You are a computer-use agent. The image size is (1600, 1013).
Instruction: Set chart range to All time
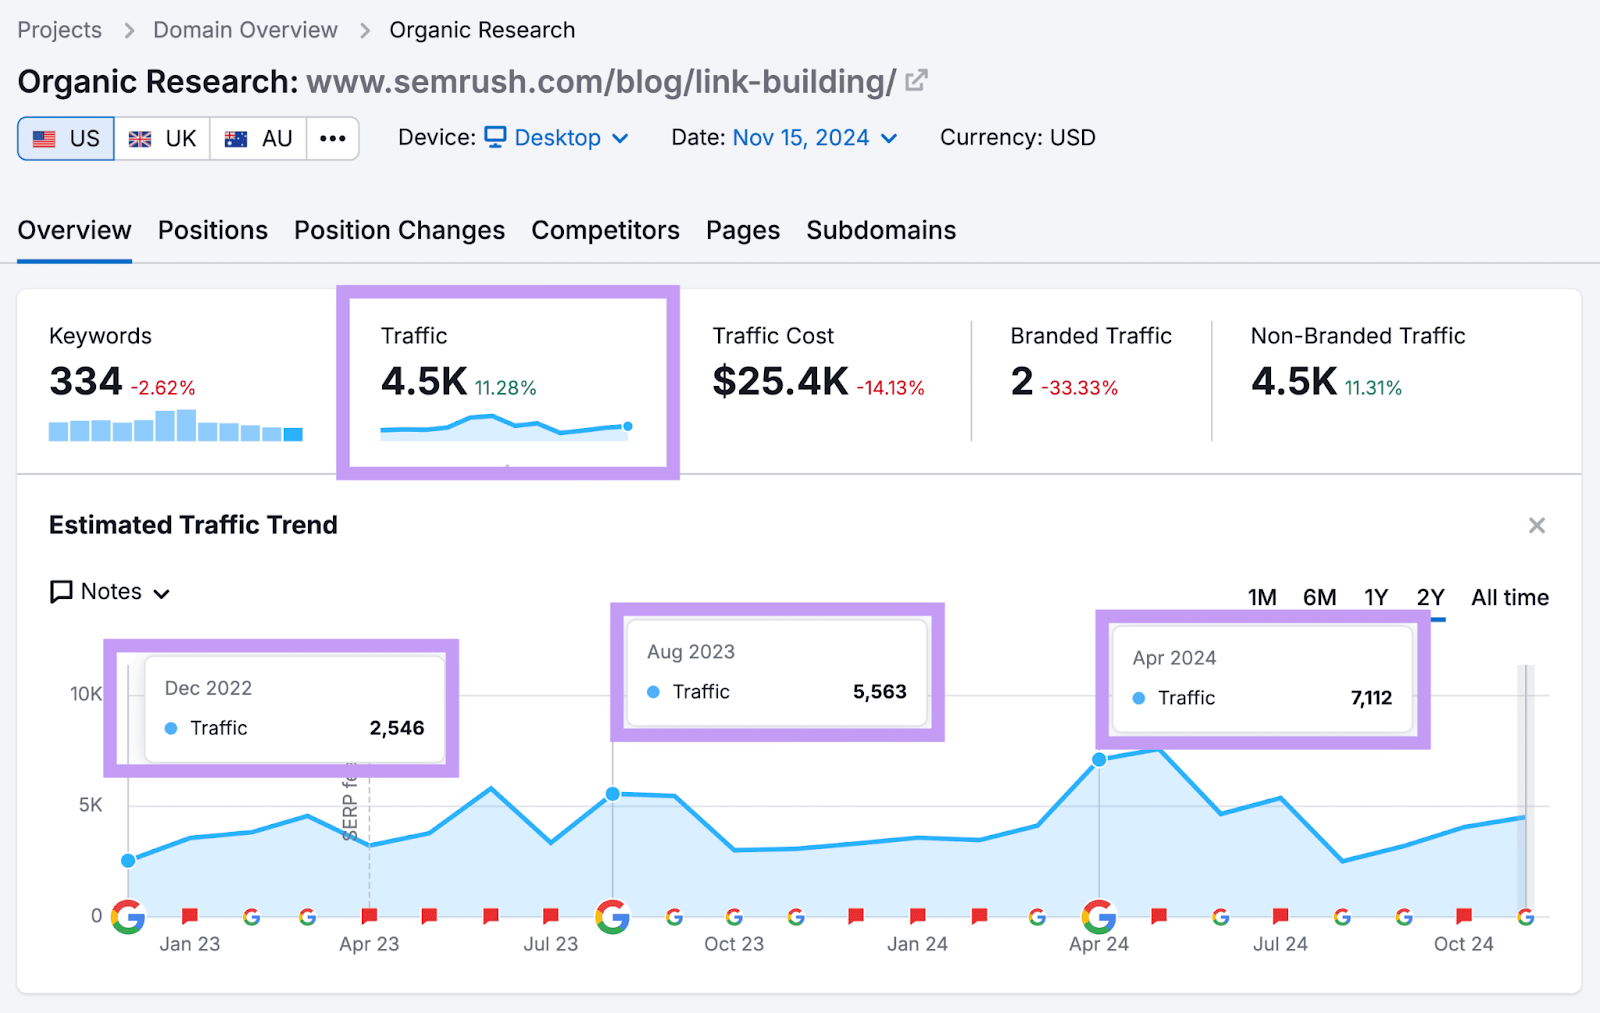point(1510,597)
